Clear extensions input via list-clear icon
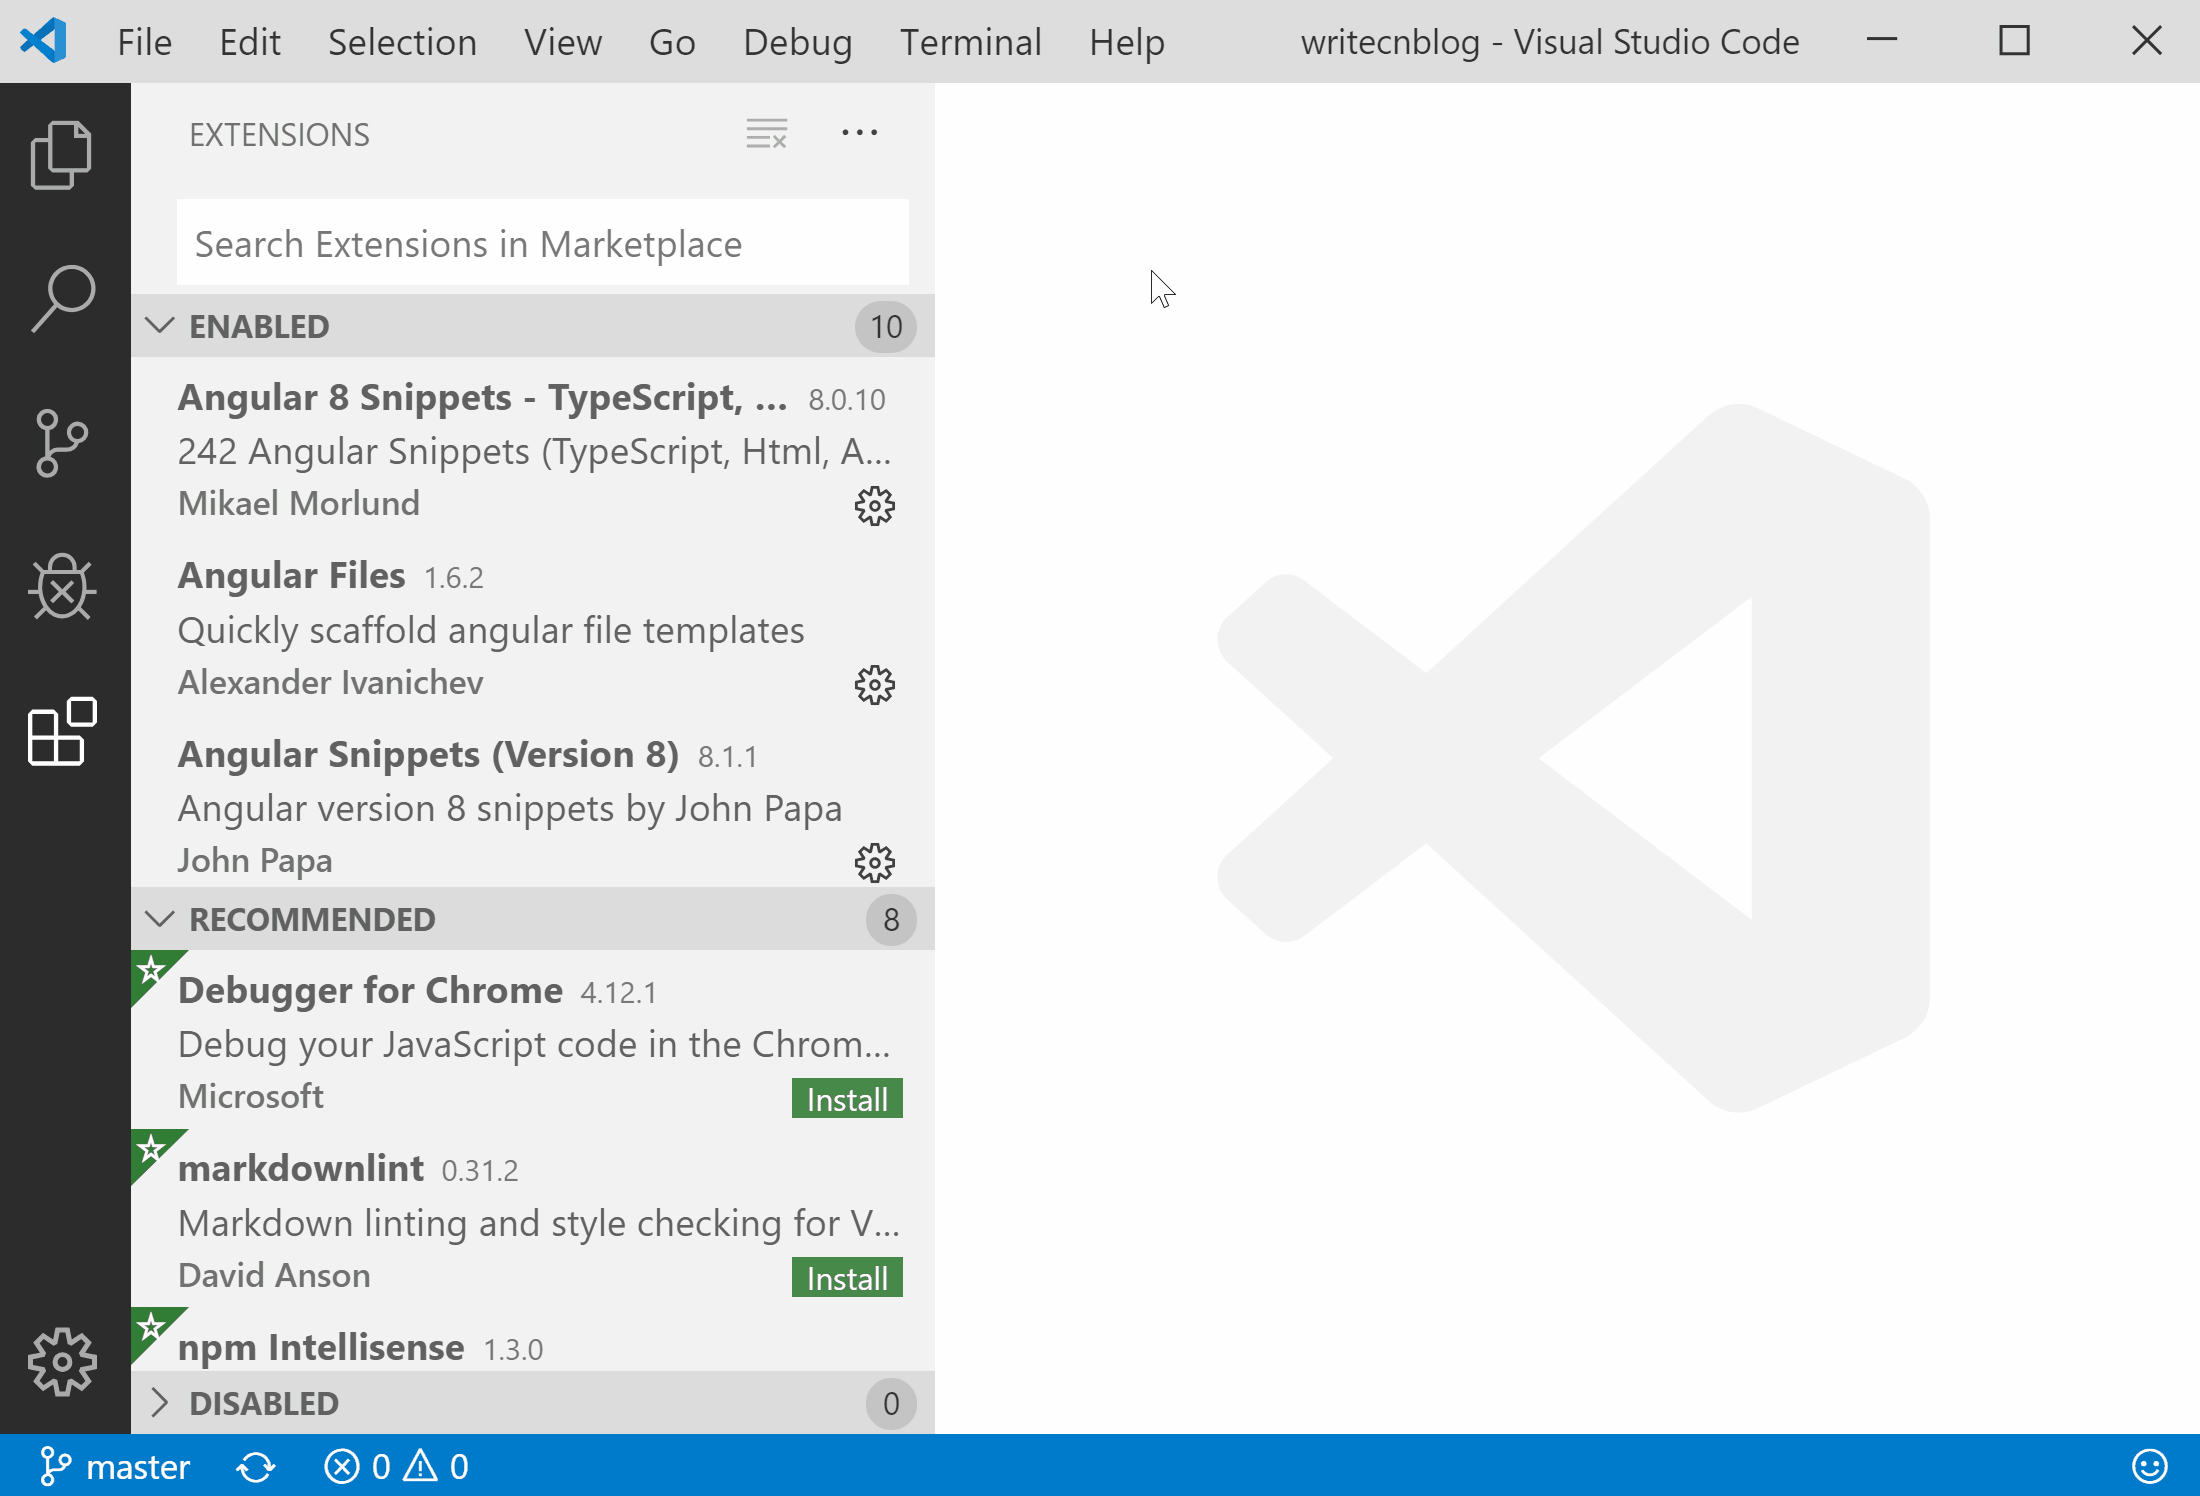 tap(767, 133)
